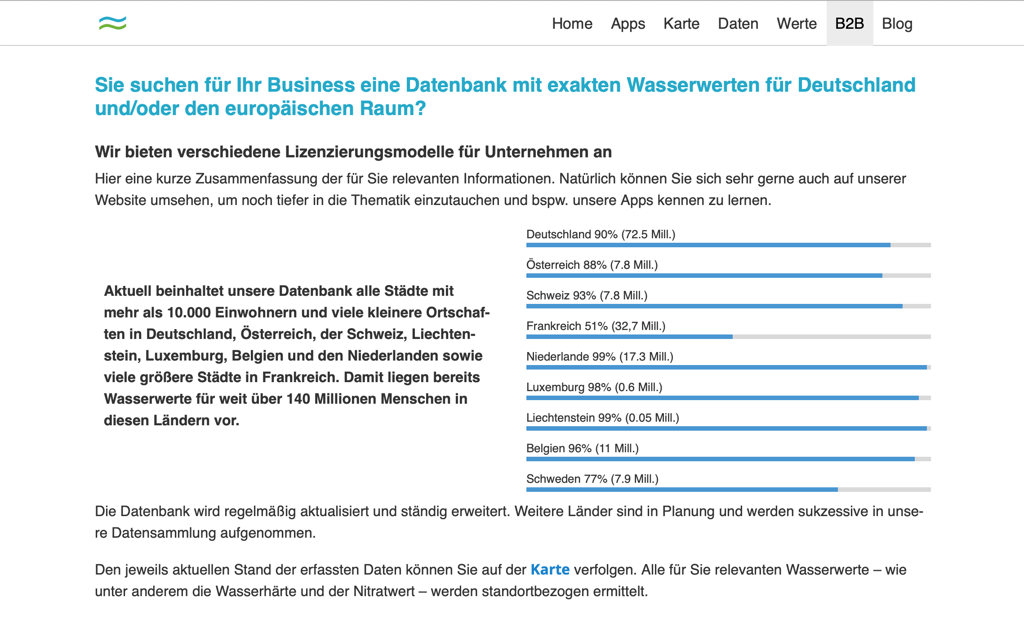Click the label 'Luxemburg 98% (0.6 Mill.)'
This screenshot has height=624, width=1024.
click(x=594, y=387)
